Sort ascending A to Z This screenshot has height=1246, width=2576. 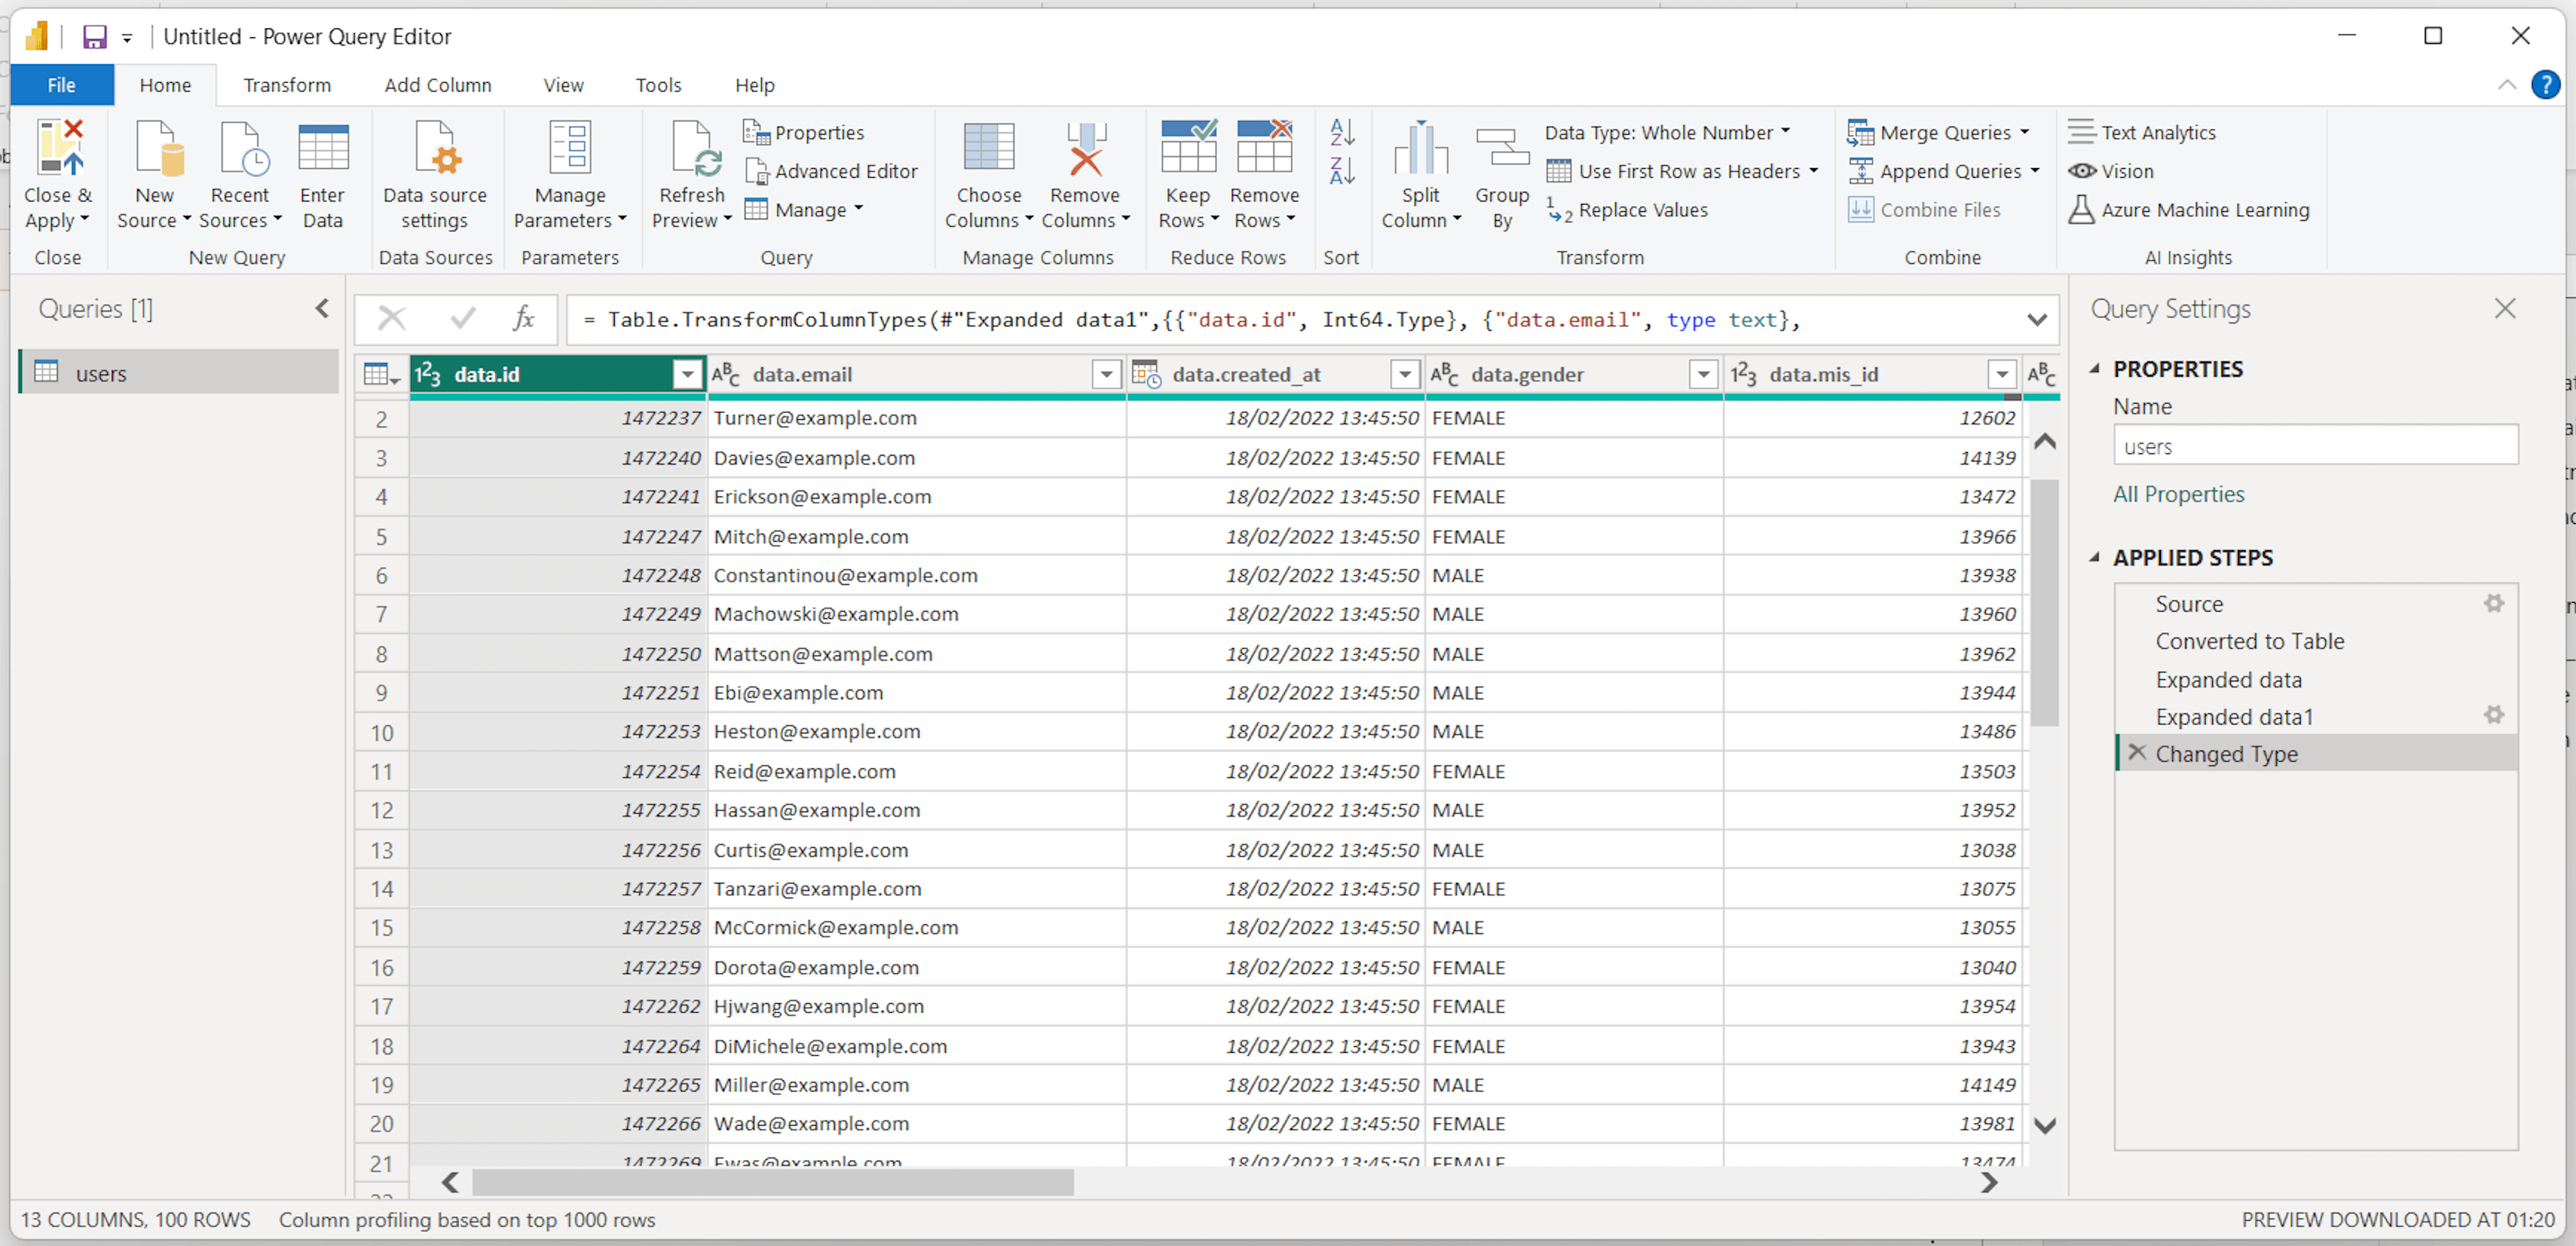(1342, 132)
